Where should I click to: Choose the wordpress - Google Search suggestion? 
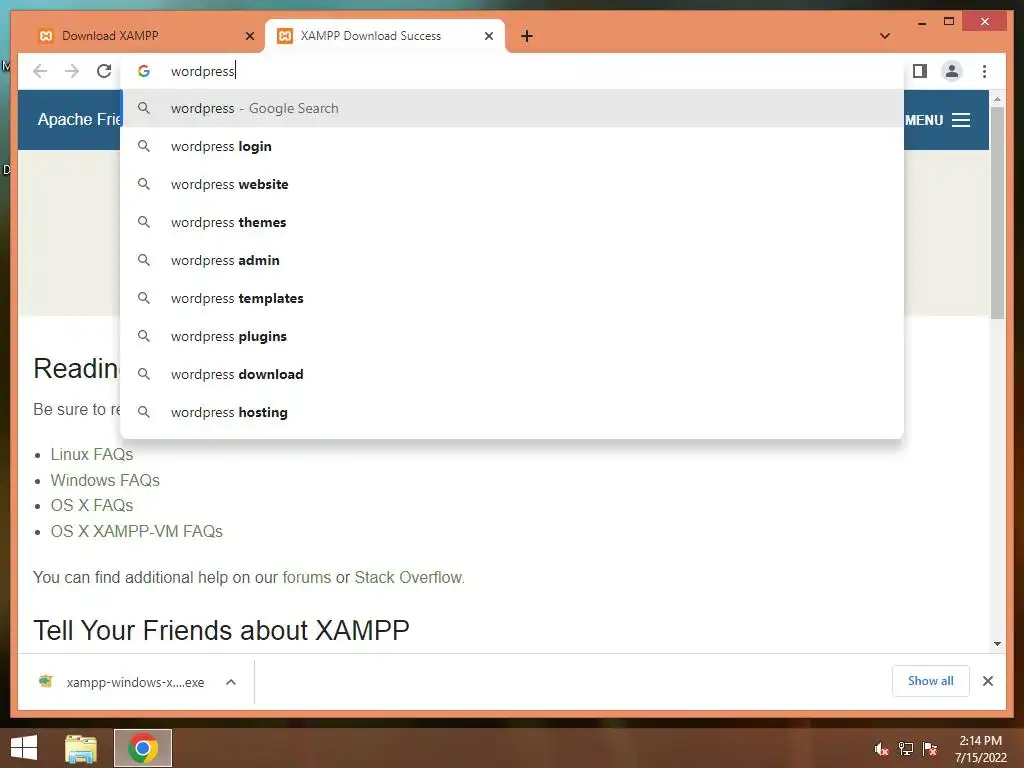coord(512,108)
